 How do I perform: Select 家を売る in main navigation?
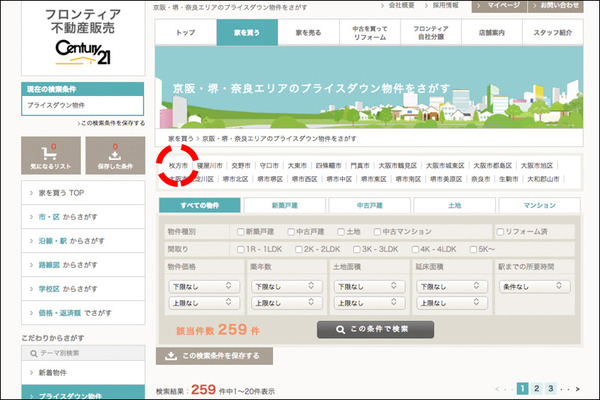309,33
